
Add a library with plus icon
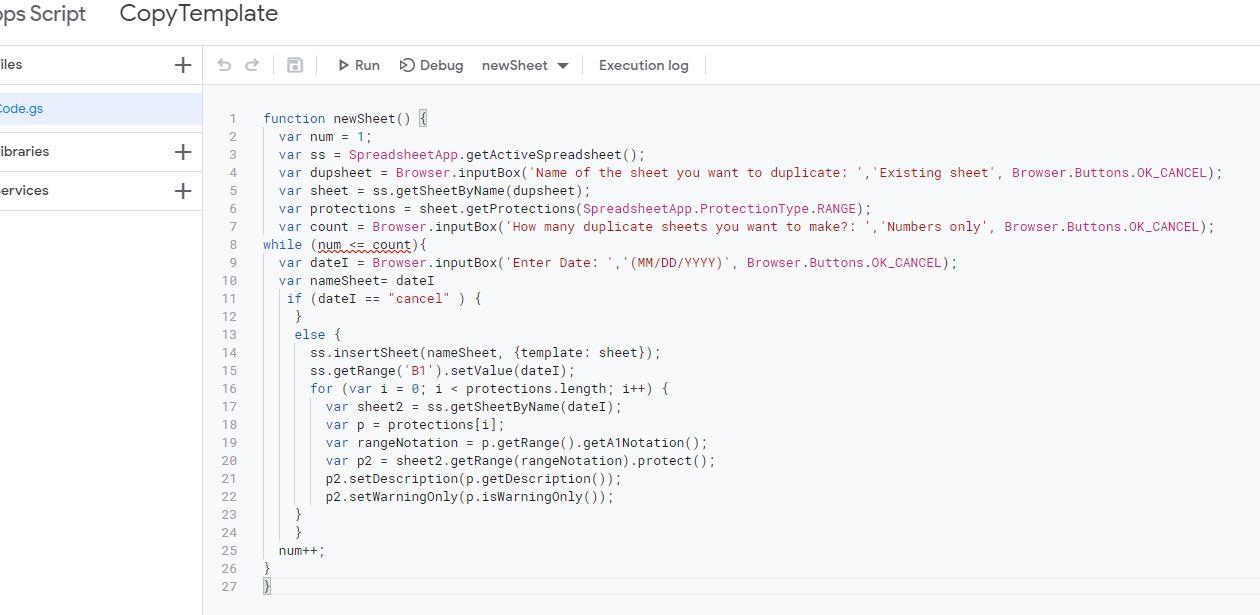click(182, 152)
